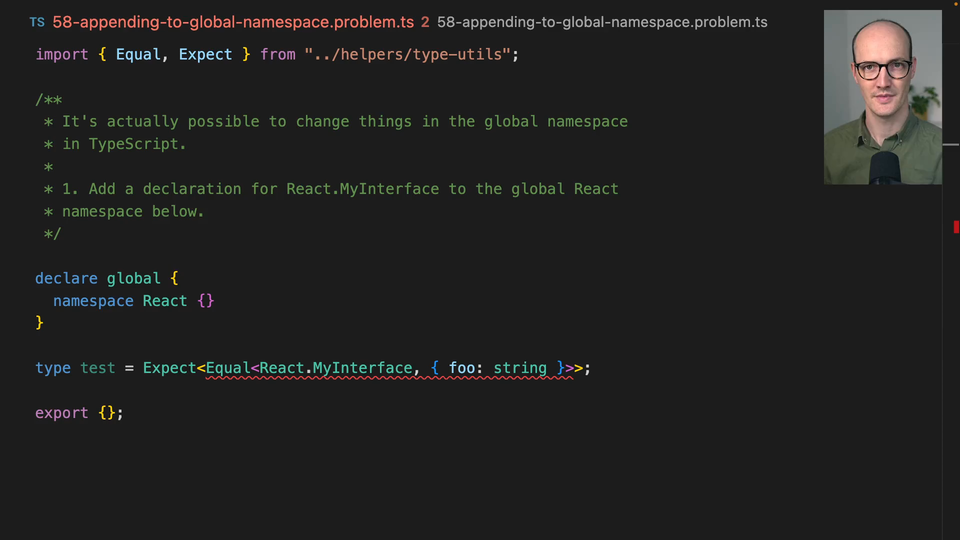Place the cursor in the braces after namespace React
Image resolution: width=960 pixels, height=540 pixels.
pos(206,301)
